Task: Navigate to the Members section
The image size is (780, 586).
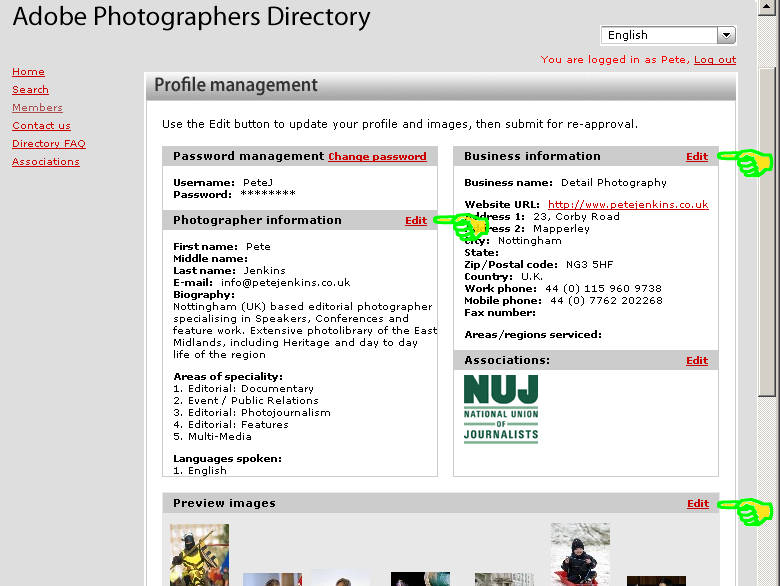Action: click(37, 108)
